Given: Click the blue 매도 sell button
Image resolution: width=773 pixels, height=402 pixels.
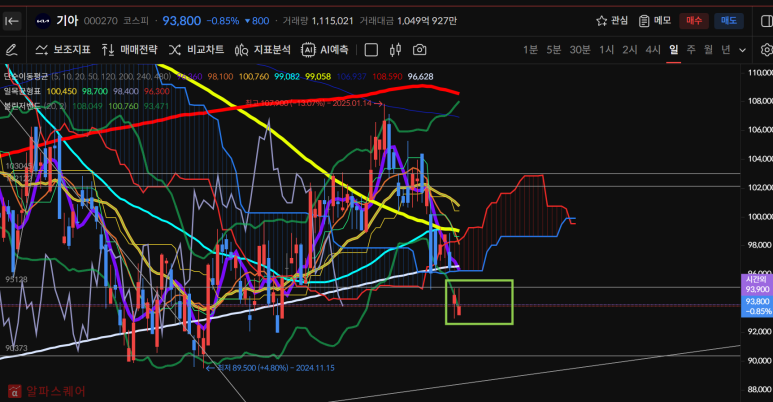Looking at the screenshot, I should coord(729,21).
